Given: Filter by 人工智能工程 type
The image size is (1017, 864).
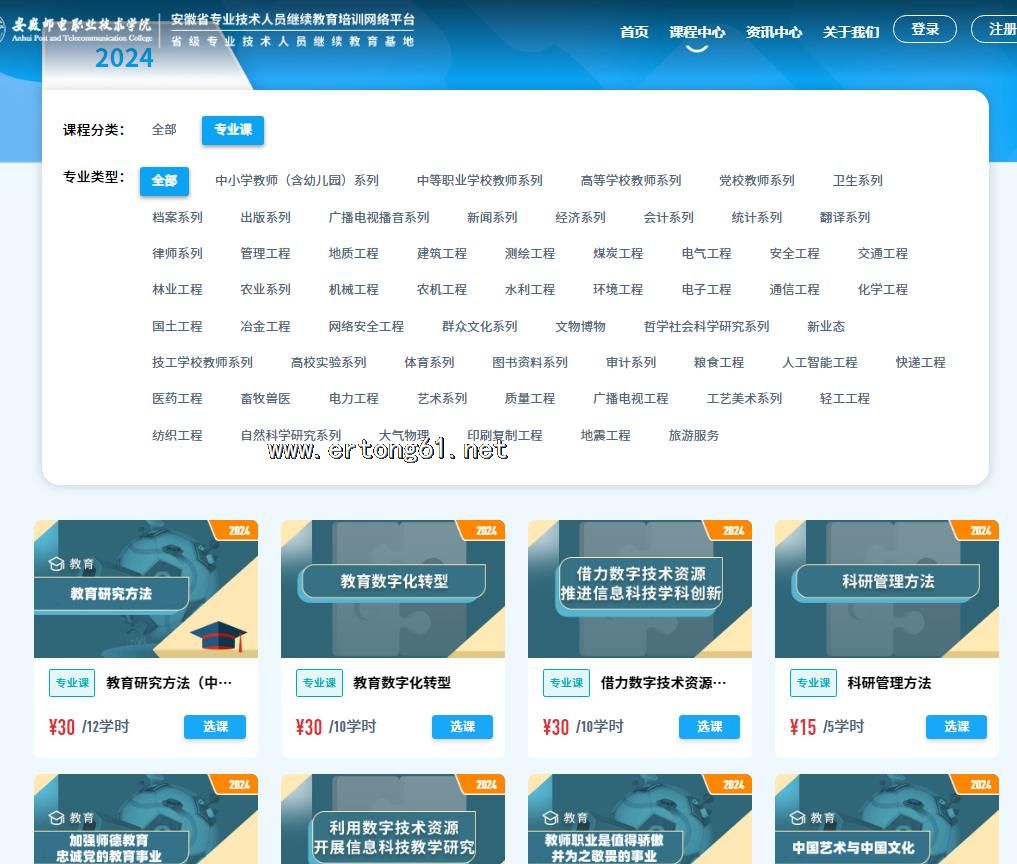Looking at the screenshot, I should click(819, 362).
